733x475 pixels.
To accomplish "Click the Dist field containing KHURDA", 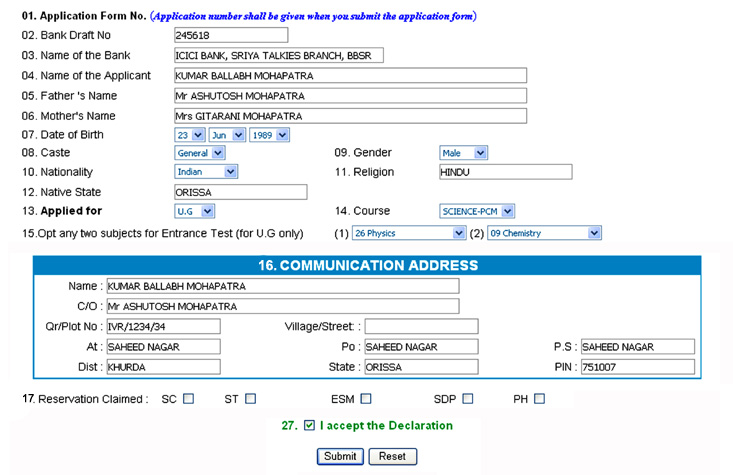I will pyautogui.click(x=163, y=367).
